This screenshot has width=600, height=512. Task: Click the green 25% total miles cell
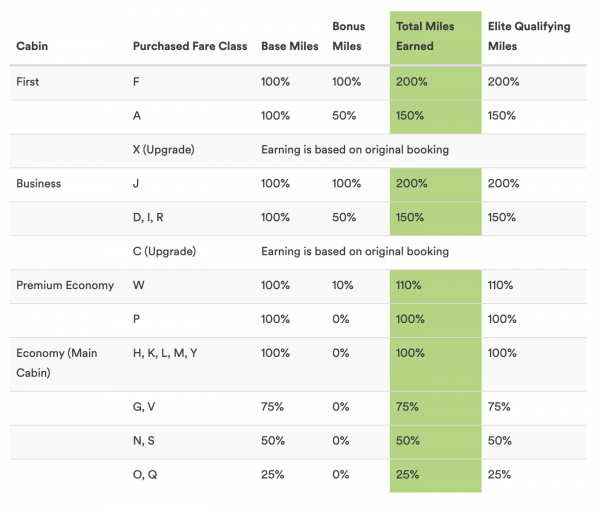409,474
